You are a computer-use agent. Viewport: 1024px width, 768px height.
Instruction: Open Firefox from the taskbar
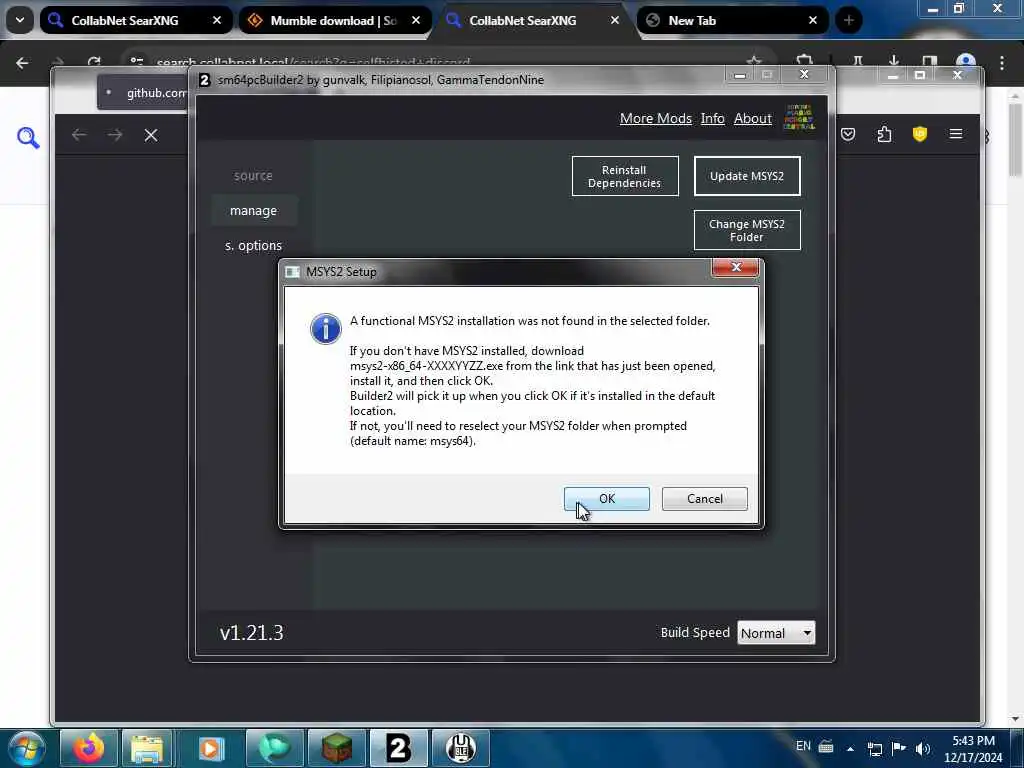(89, 748)
